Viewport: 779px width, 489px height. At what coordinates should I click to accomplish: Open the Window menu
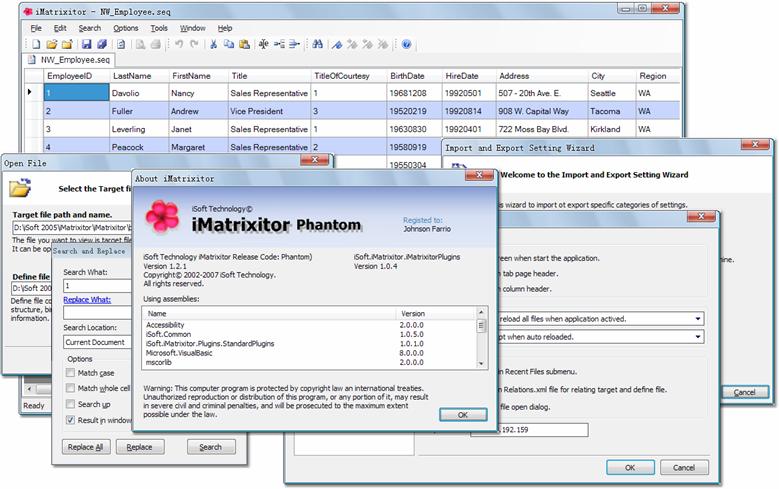click(x=193, y=28)
